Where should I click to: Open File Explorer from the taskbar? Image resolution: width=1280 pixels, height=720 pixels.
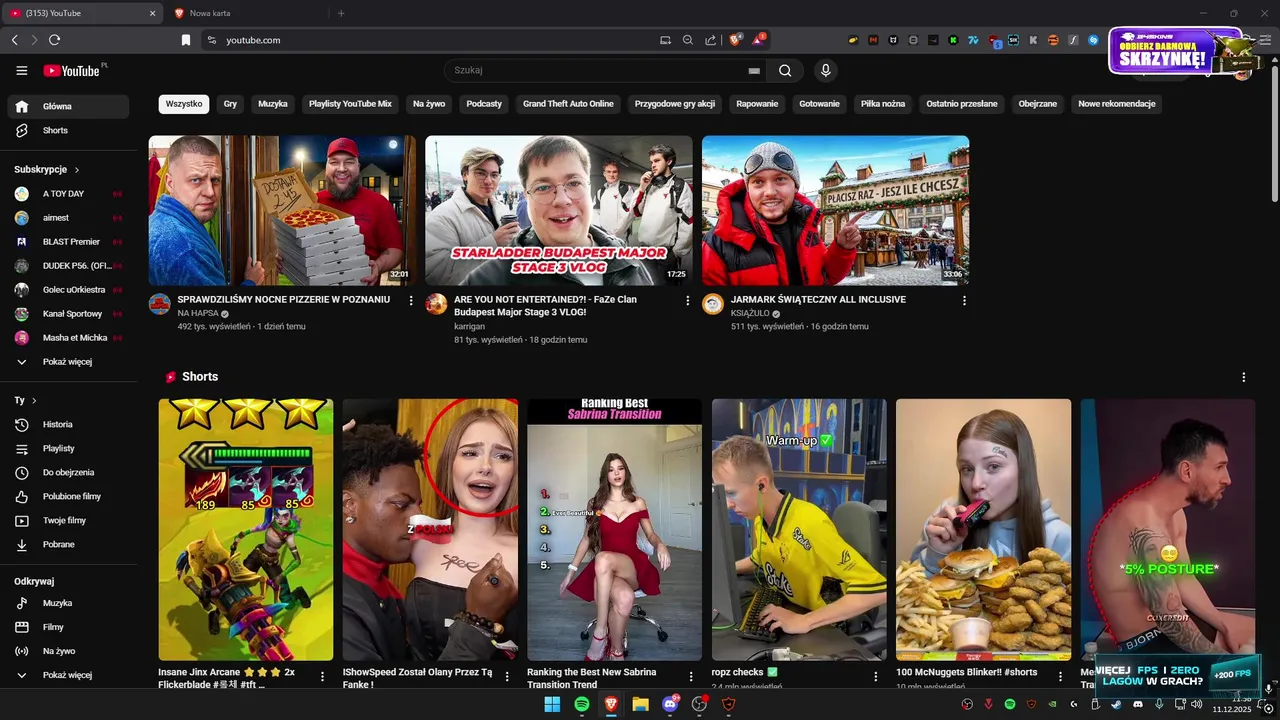640,704
